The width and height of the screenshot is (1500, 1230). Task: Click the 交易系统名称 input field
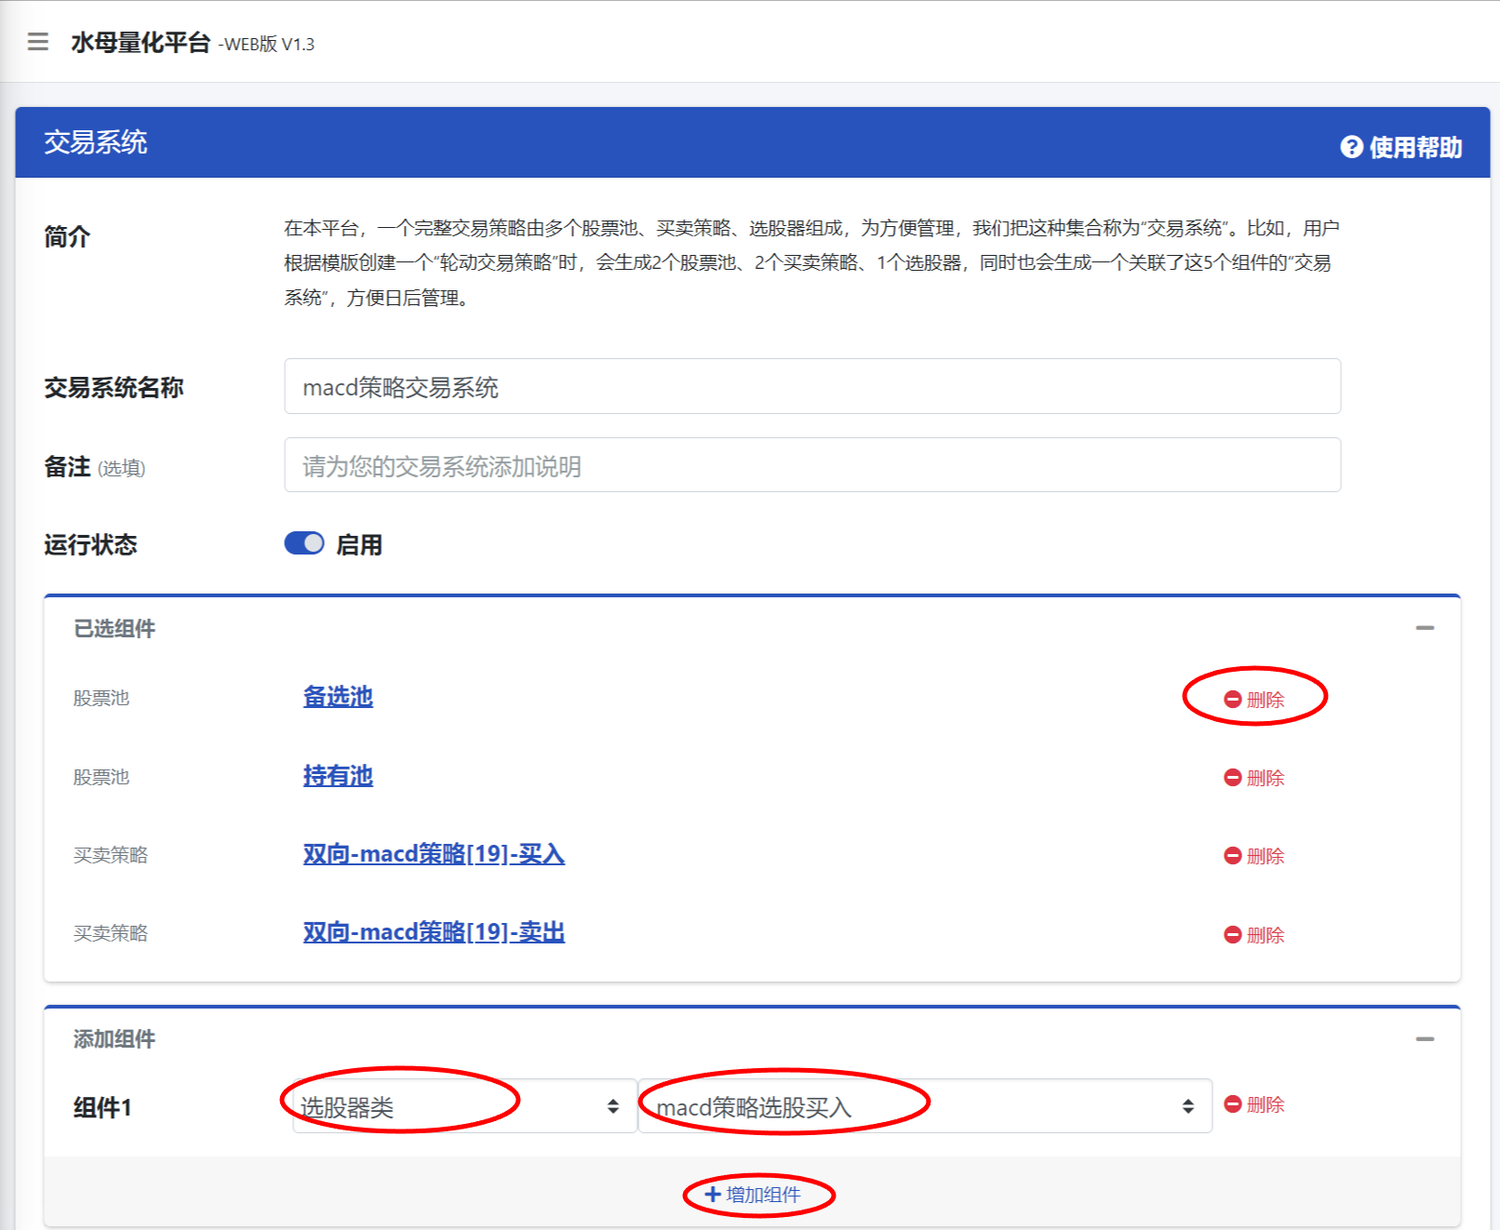pyautogui.click(x=812, y=387)
